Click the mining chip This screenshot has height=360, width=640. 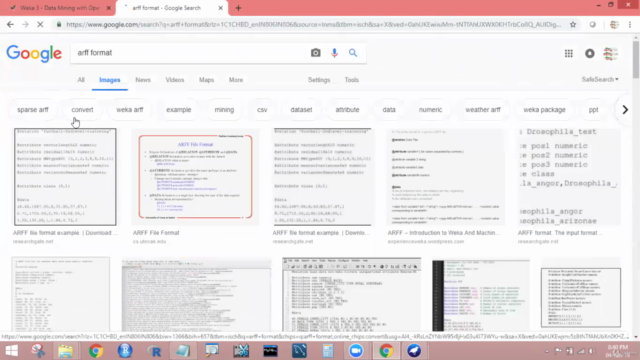(x=224, y=110)
